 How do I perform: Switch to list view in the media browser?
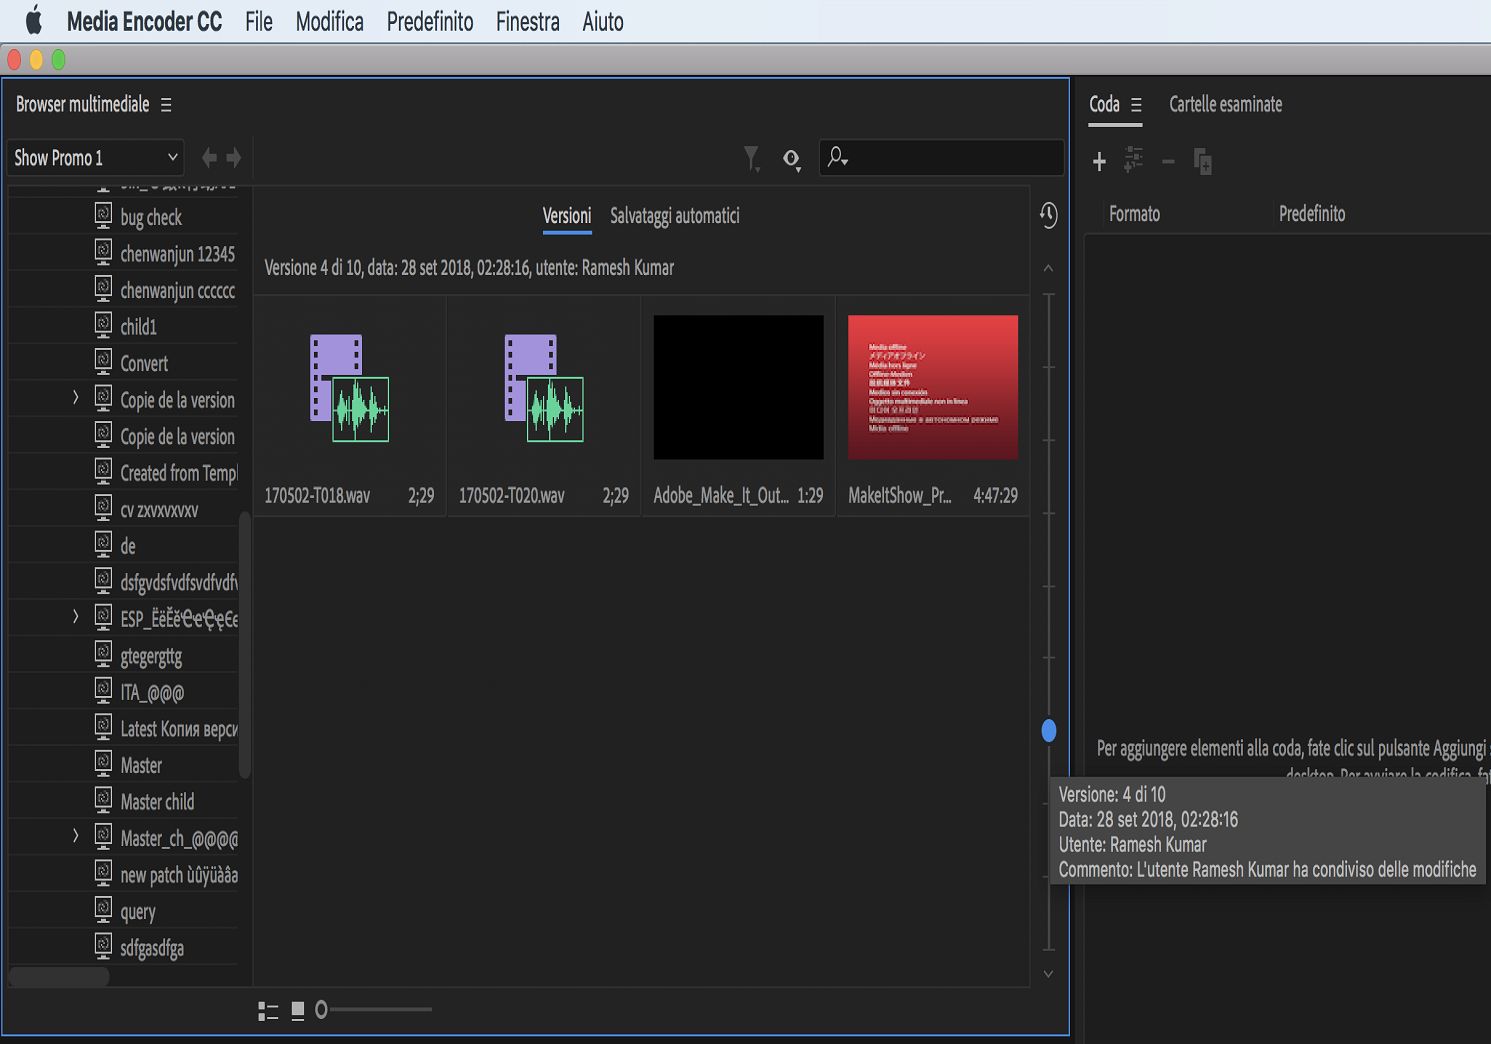268,1011
